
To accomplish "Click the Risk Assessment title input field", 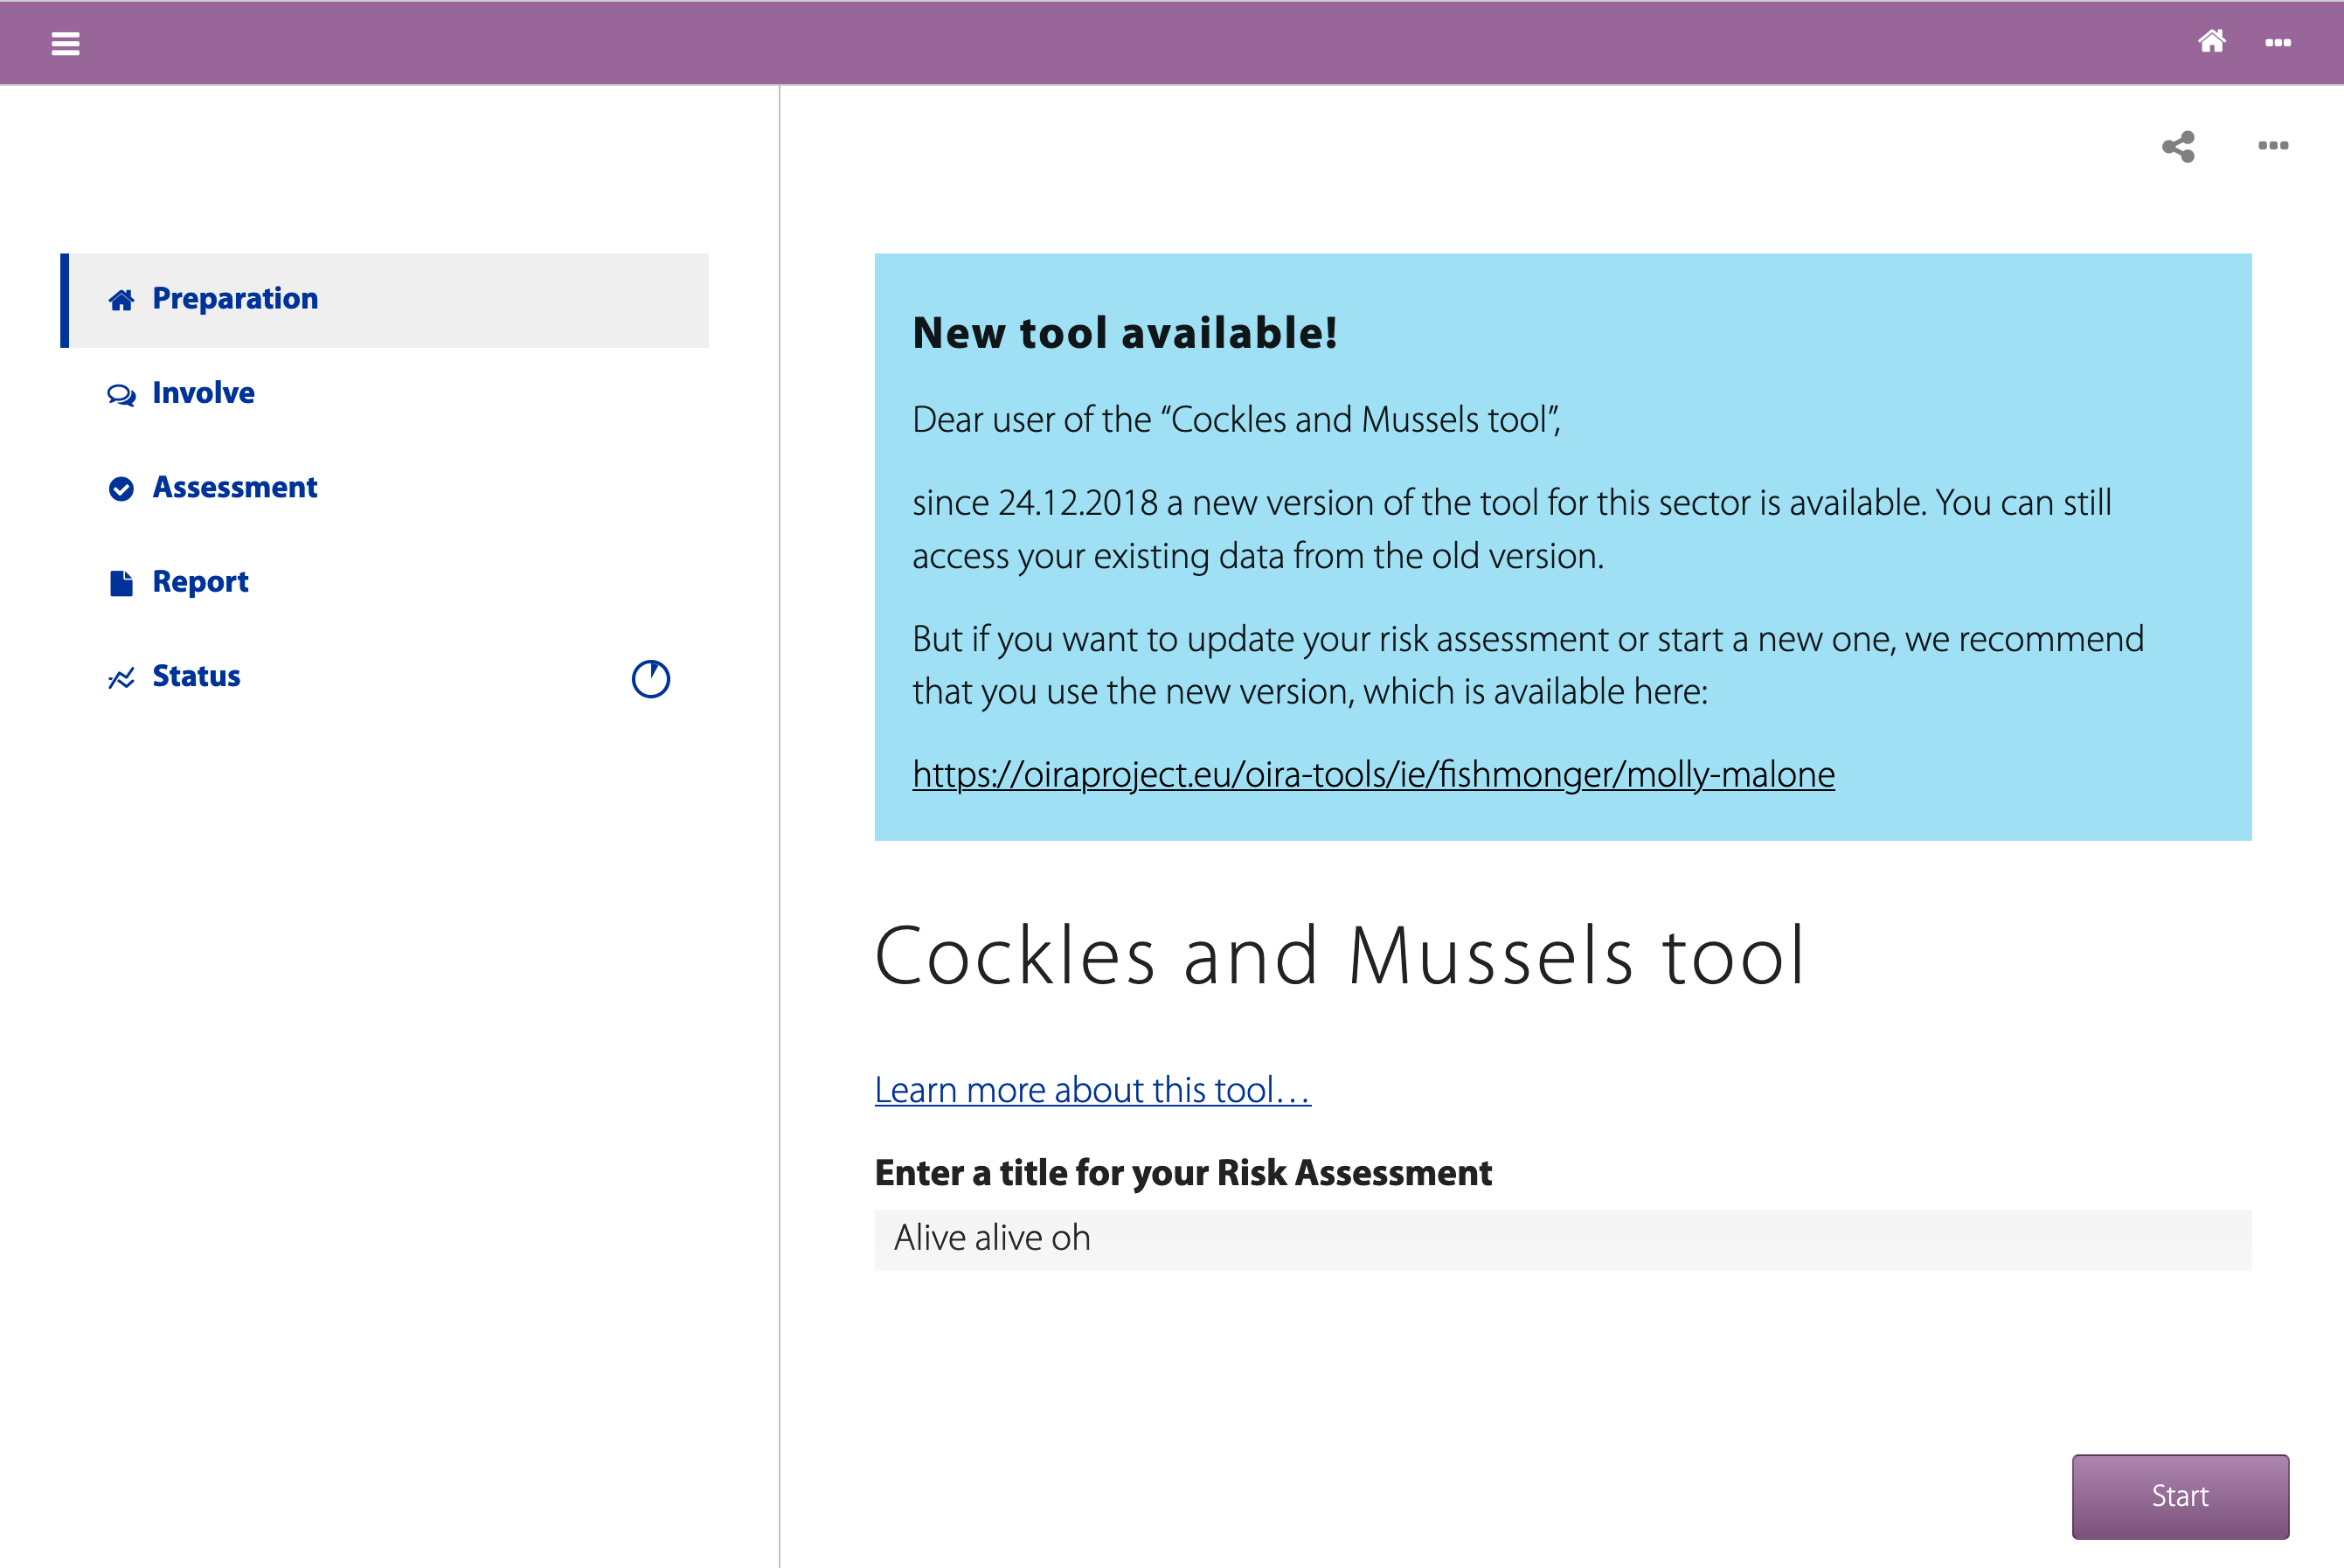I will point(1562,1239).
